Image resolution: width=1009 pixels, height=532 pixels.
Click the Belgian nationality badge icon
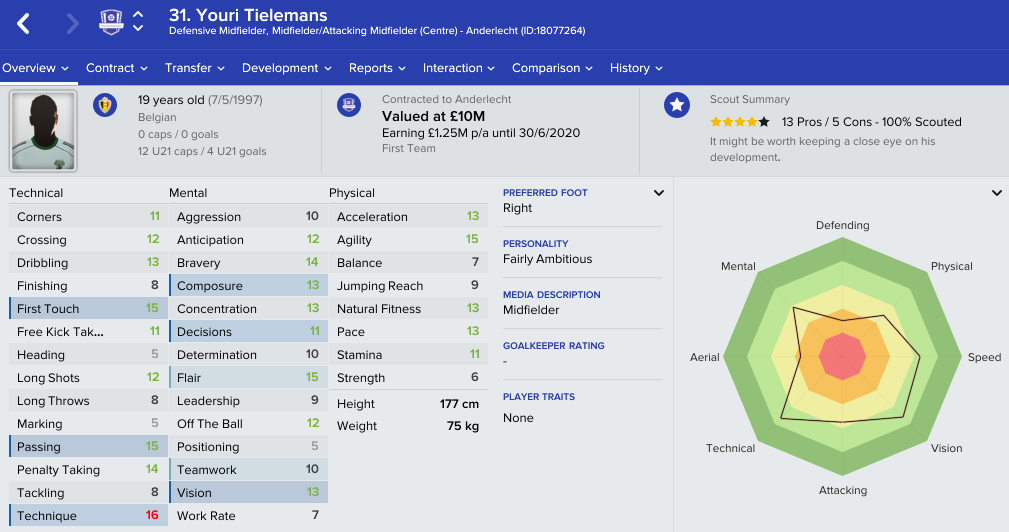104,105
